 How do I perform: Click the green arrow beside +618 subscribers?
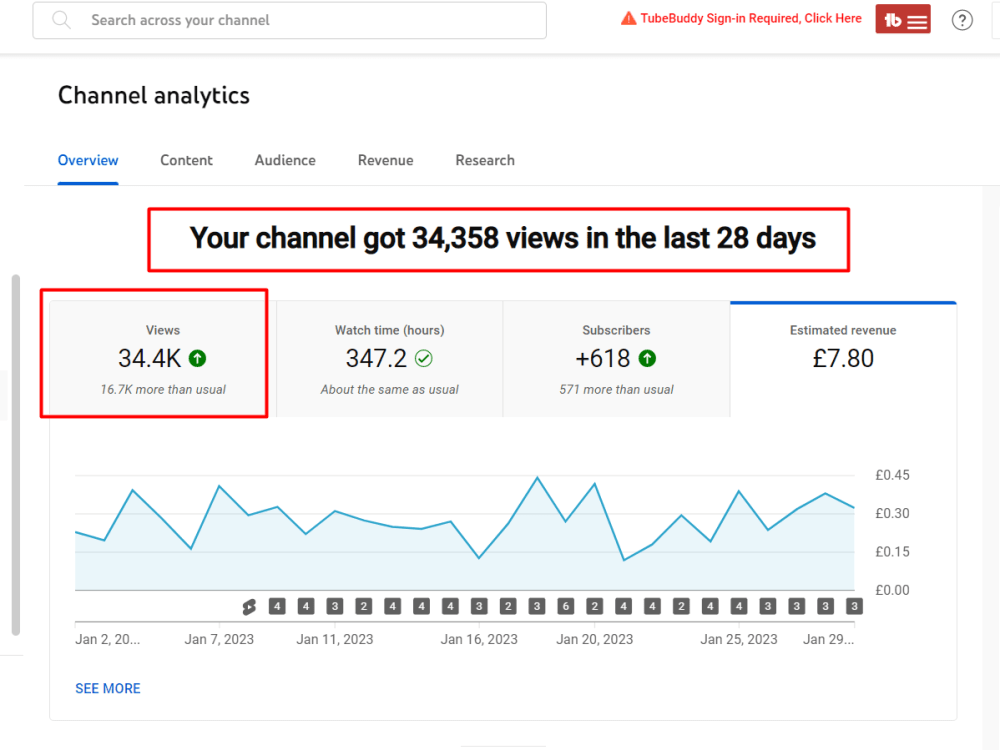point(649,358)
